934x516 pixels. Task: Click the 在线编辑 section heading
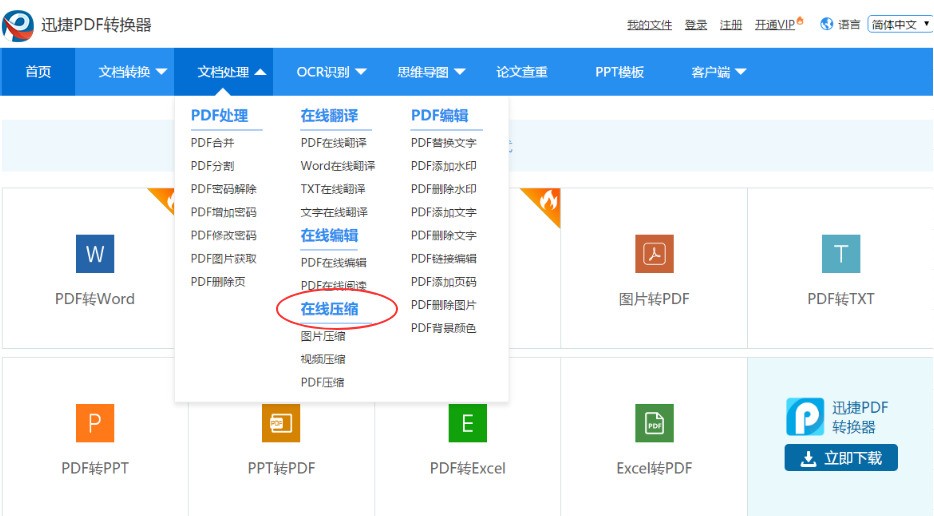click(x=329, y=235)
